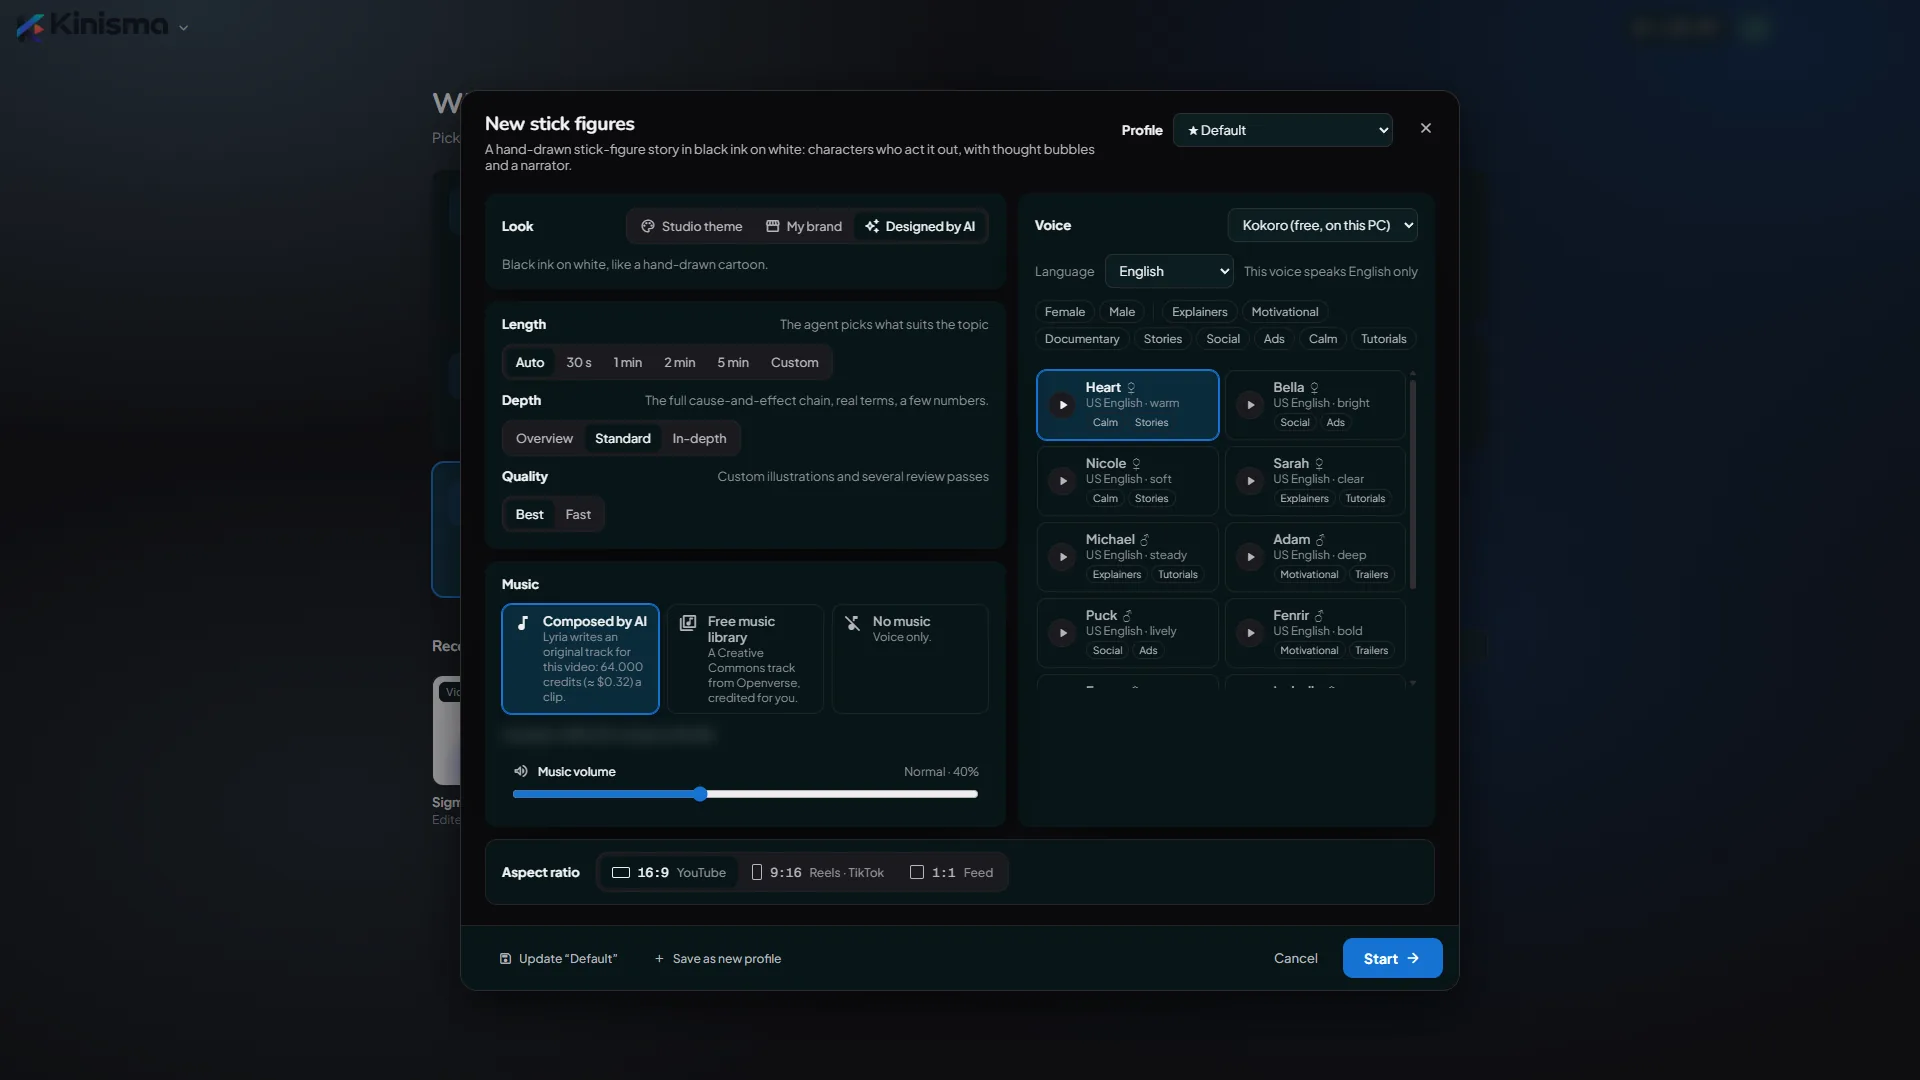The width and height of the screenshot is (1920, 1080).
Task: Set depth to In-depth
Action: click(x=699, y=439)
